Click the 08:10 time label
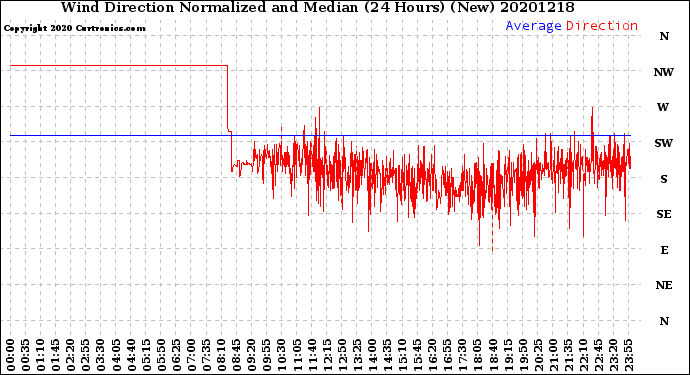690x375 pixels. pyautogui.click(x=221, y=356)
